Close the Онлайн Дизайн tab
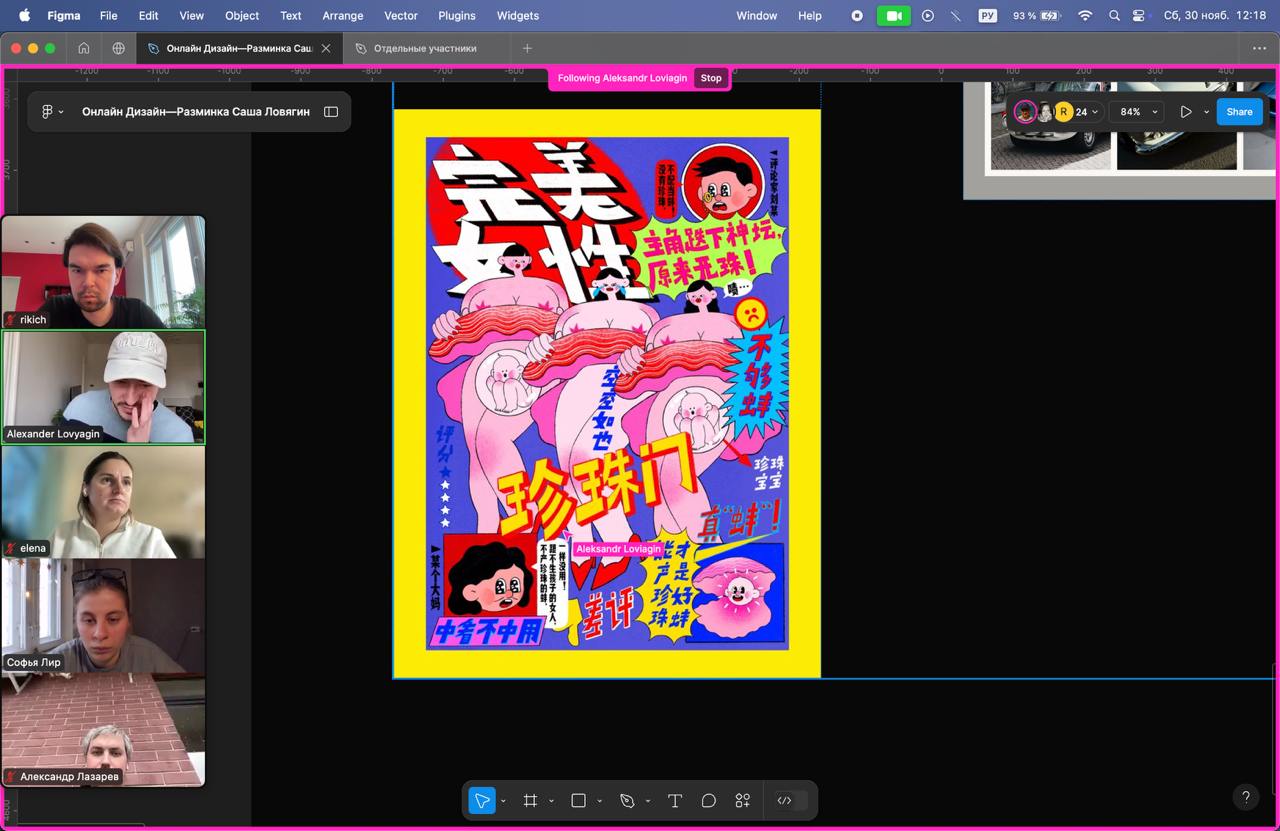Viewport: 1280px width, 831px height. click(326, 48)
